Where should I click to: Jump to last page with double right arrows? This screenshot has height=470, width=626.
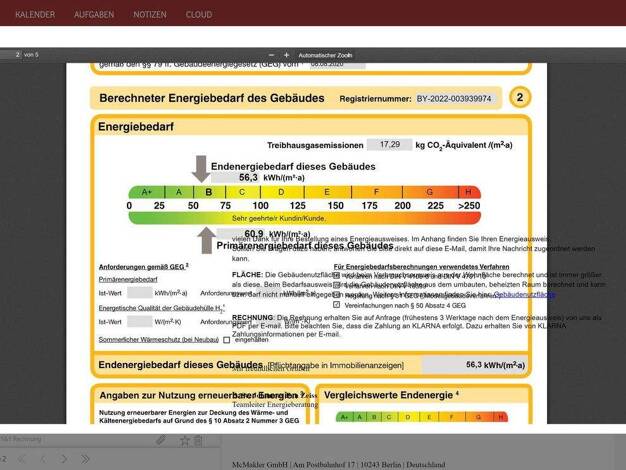(x=87, y=459)
